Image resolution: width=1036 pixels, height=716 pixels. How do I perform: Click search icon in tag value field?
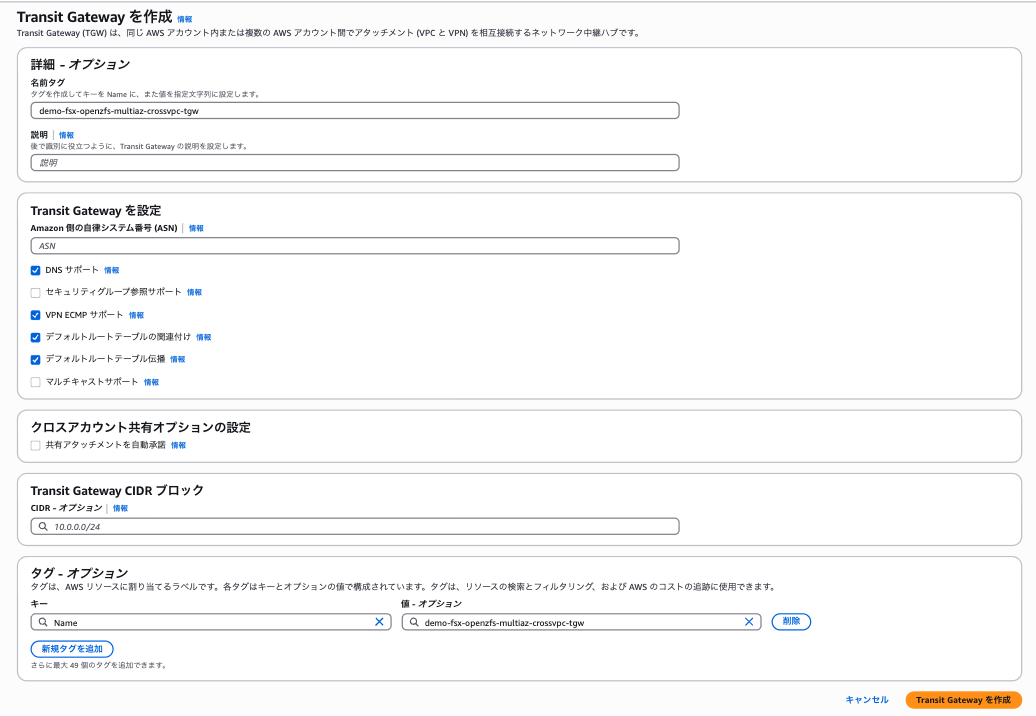click(x=414, y=622)
